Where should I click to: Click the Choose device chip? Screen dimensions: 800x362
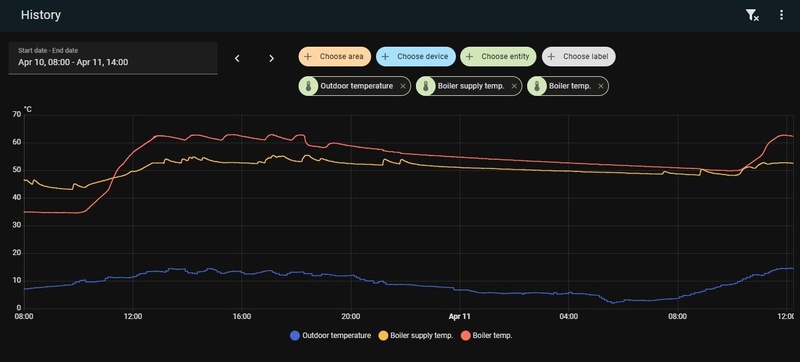[415, 57]
